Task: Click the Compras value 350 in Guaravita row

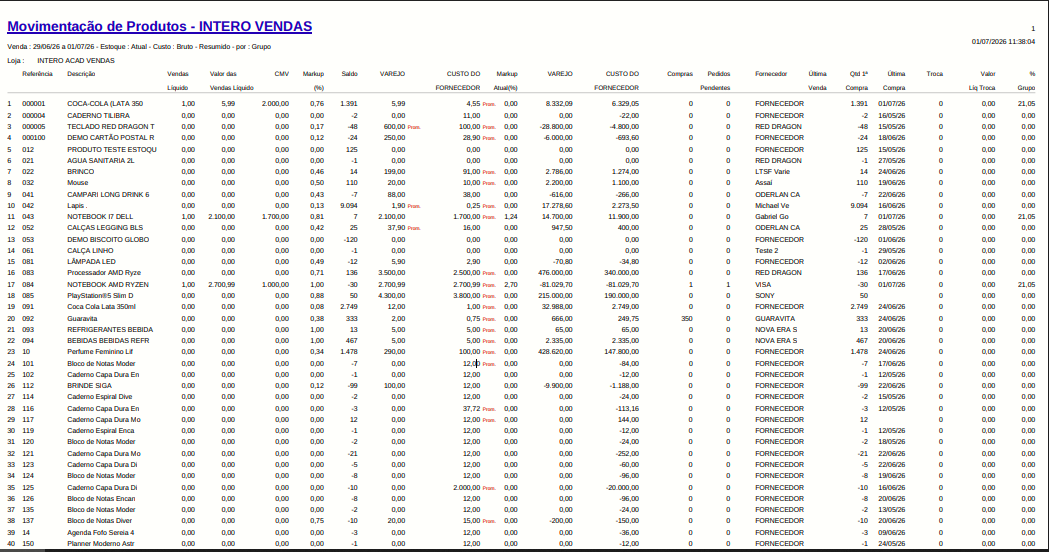Action: pyautogui.click(x=686, y=319)
